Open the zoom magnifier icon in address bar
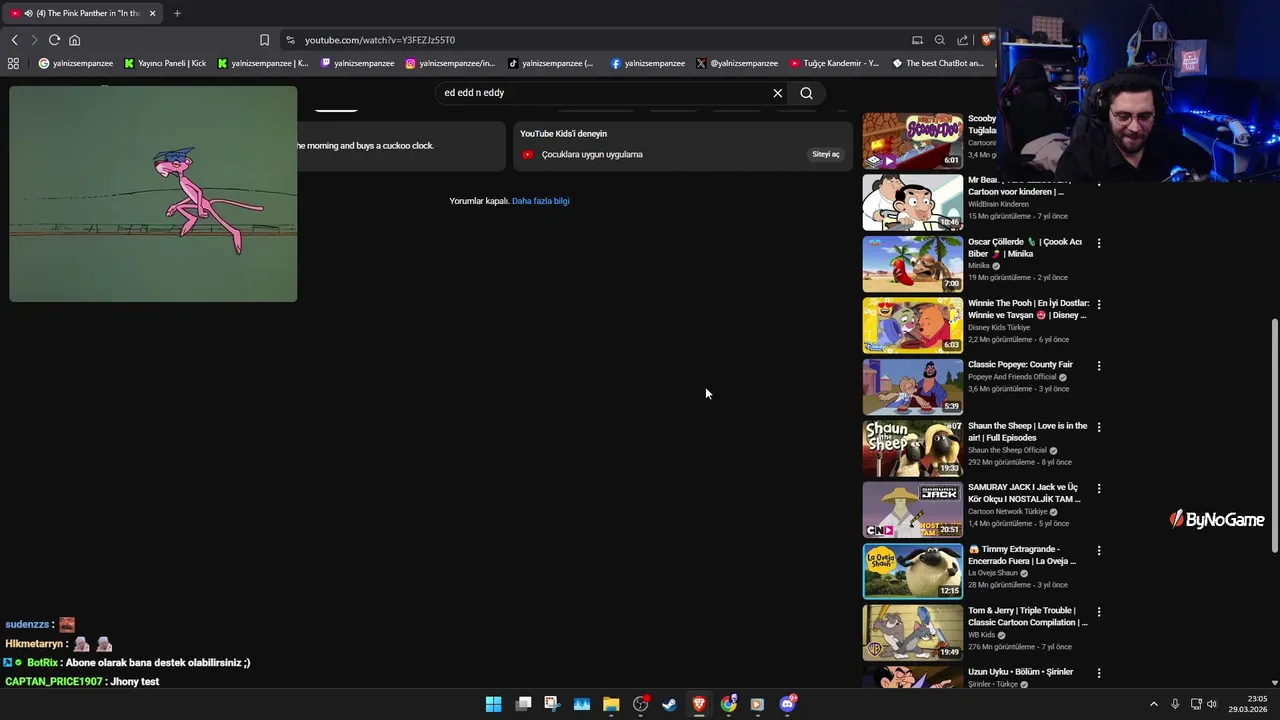The height and width of the screenshot is (720, 1280). pyautogui.click(x=939, y=40)
